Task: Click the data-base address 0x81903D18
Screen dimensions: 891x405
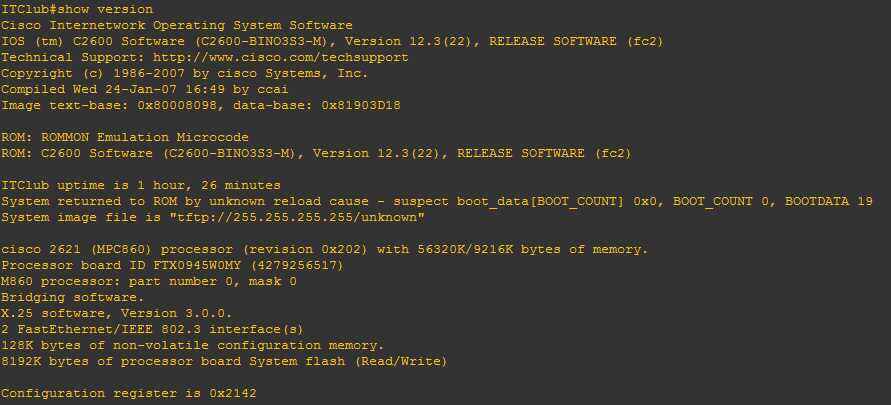Action: point(361,106)
